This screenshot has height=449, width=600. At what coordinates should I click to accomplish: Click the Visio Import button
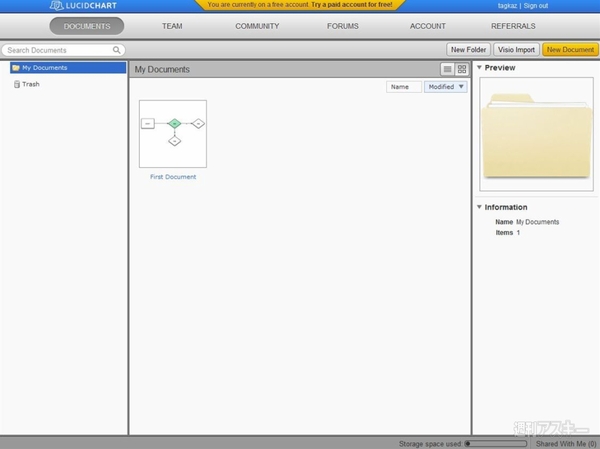[516, 50]
